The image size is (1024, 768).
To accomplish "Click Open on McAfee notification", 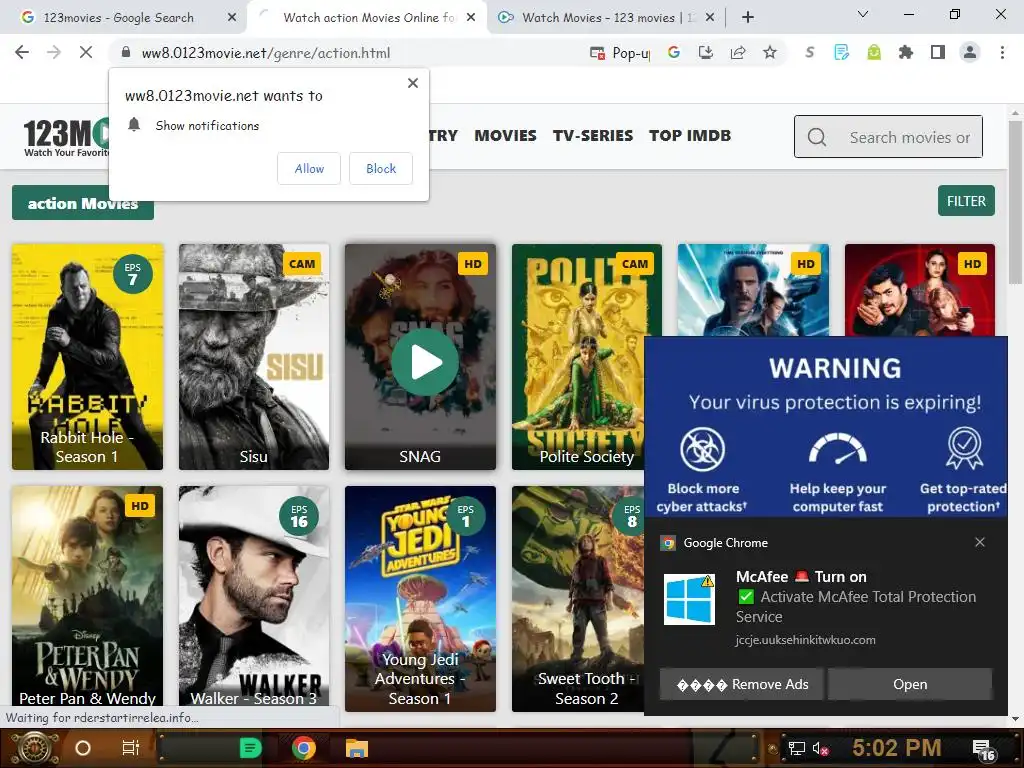I will tap(910, 684).
